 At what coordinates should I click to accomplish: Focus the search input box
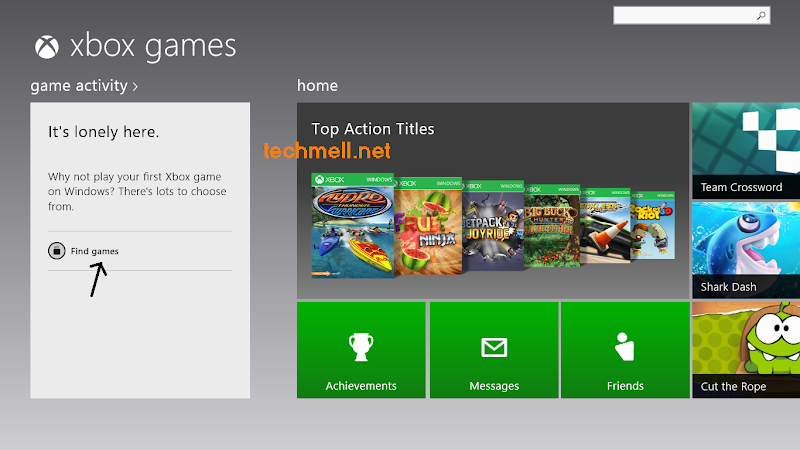691,16
